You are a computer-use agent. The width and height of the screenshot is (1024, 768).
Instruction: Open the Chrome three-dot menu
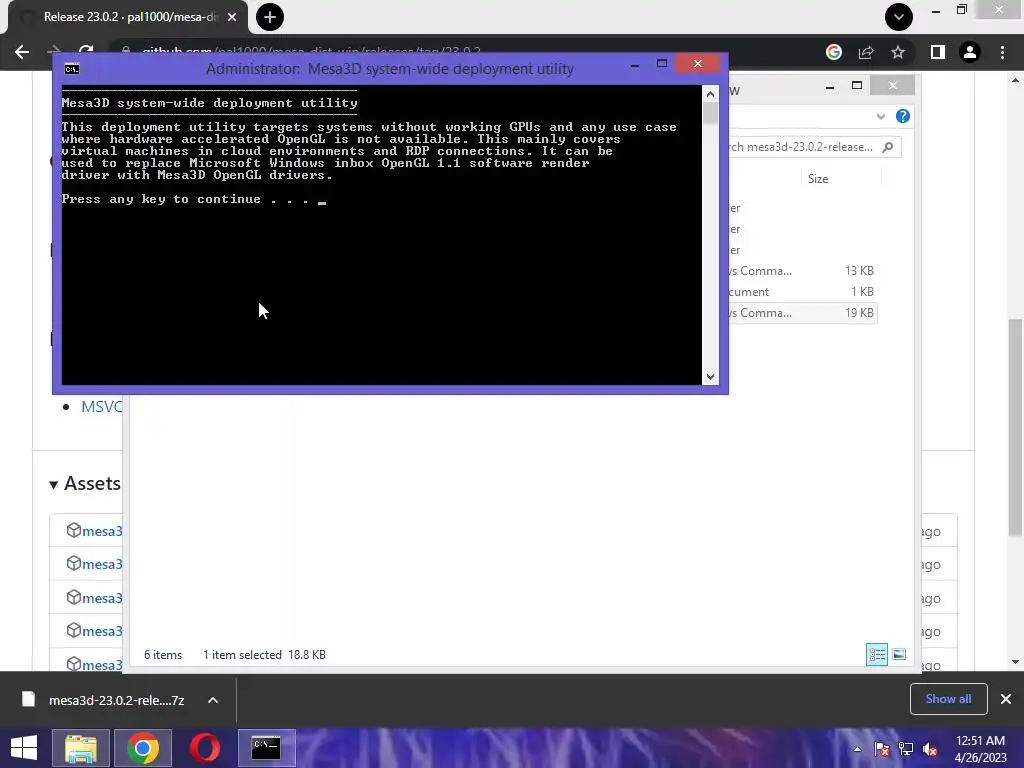point(1002,52)
